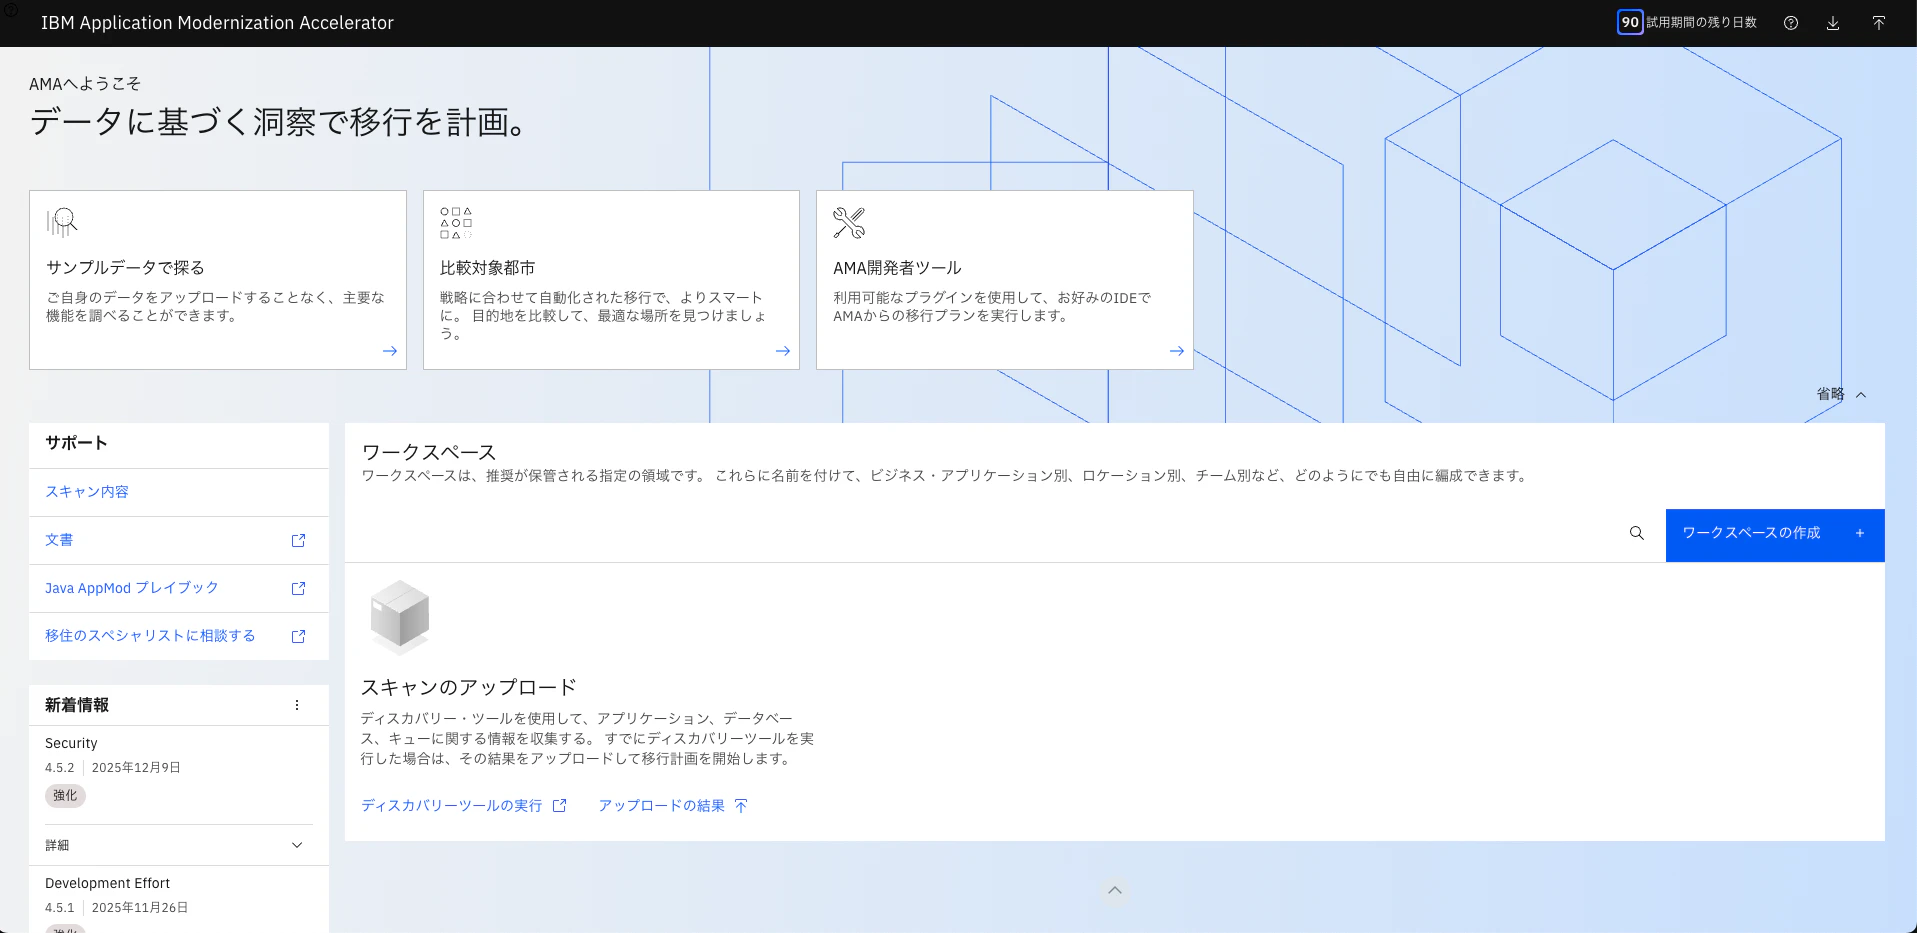Click the bottom center collapse chevron
Image resolution: width=1917 pixels, height=933 pixels.
[1115, 890]
